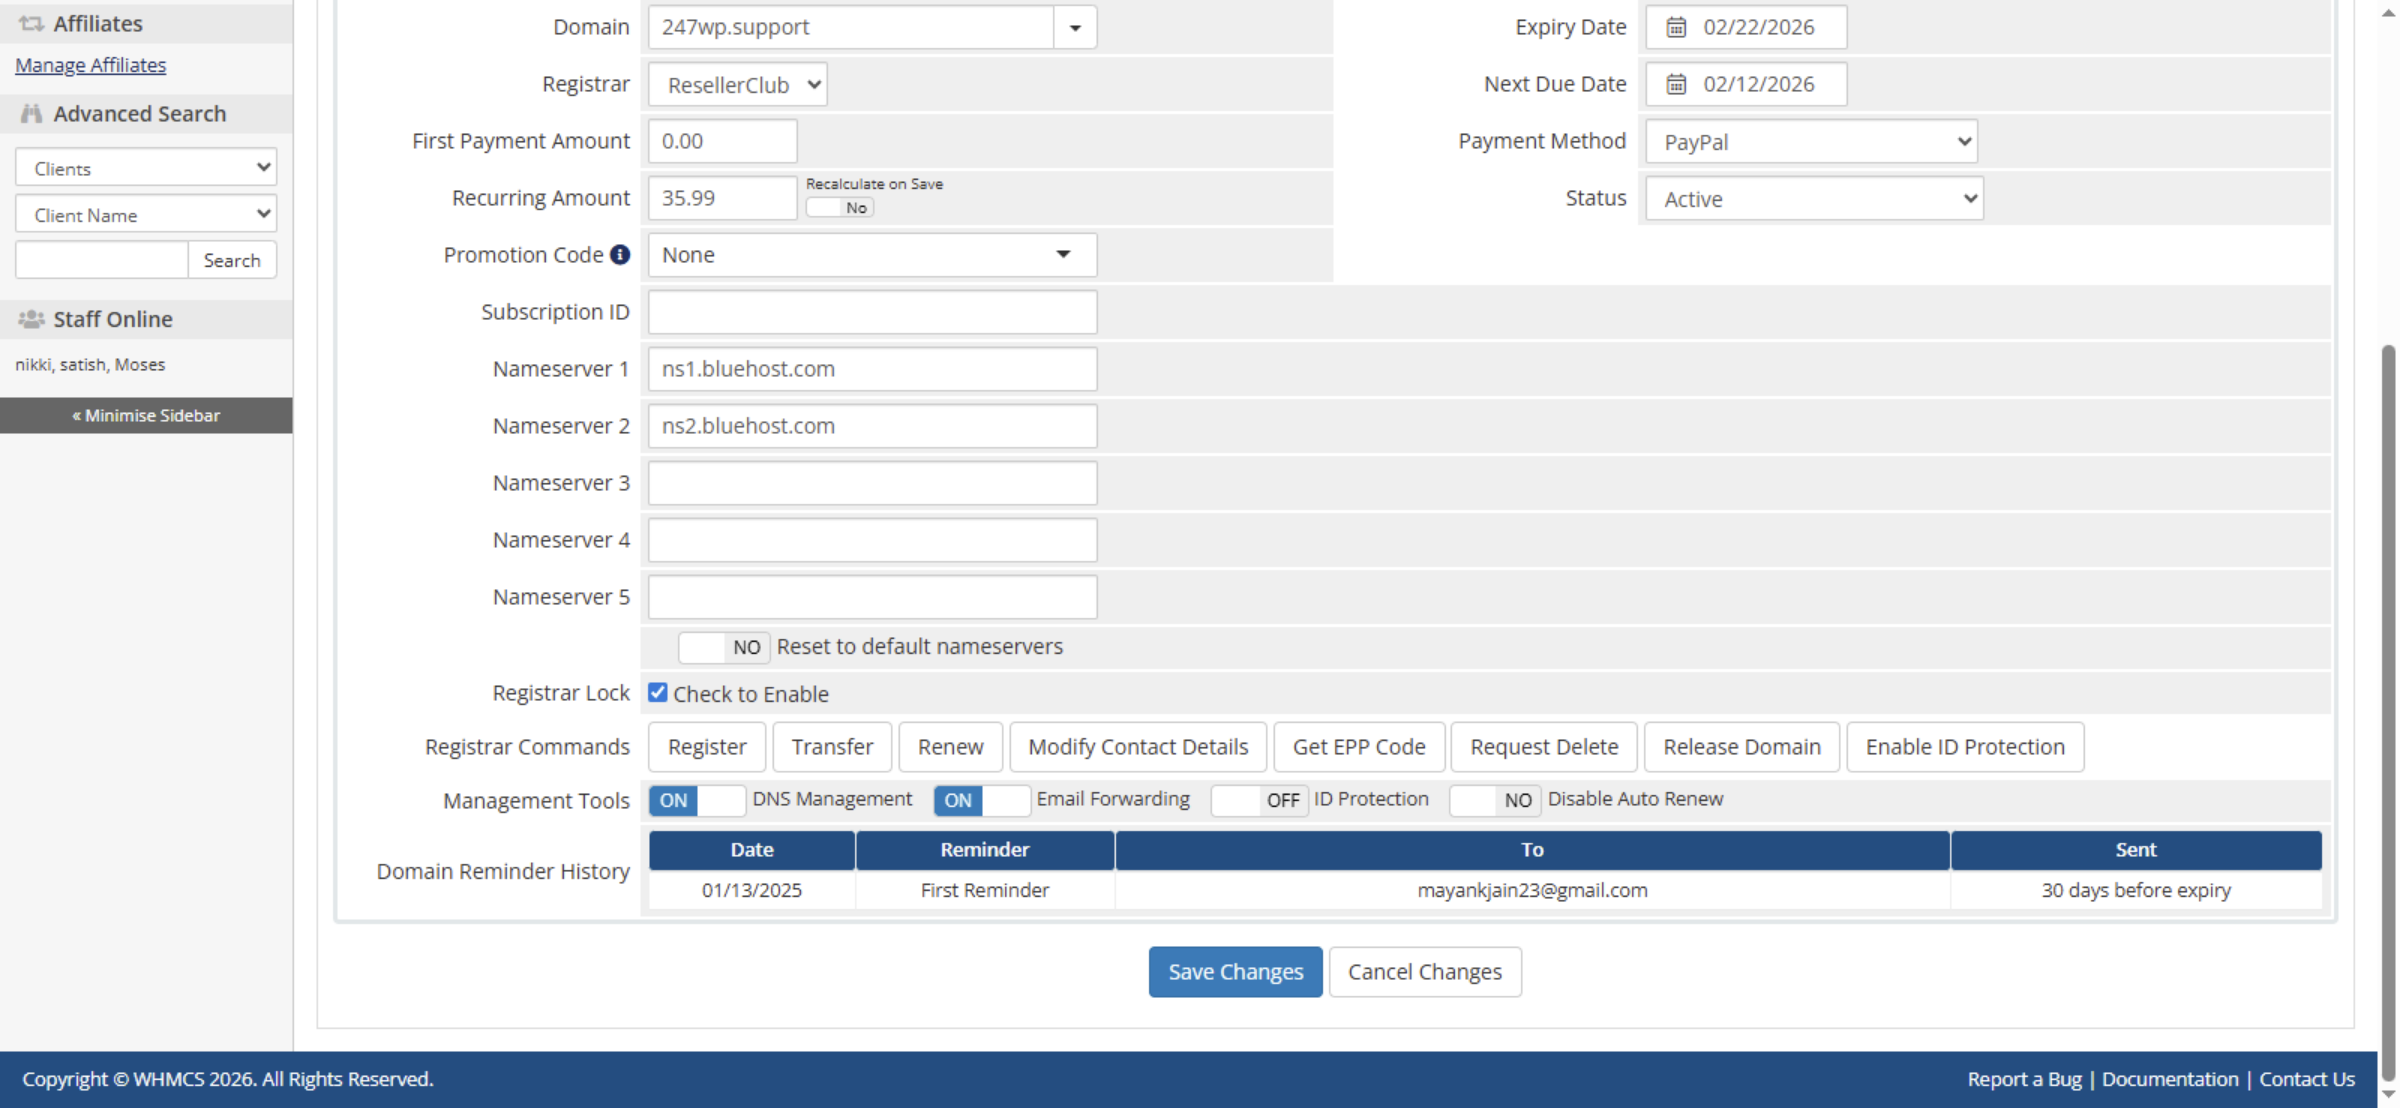Click the Promotion Code info icon
The height and width of the screenshot is (1108, 2400).
click(621, 255)
